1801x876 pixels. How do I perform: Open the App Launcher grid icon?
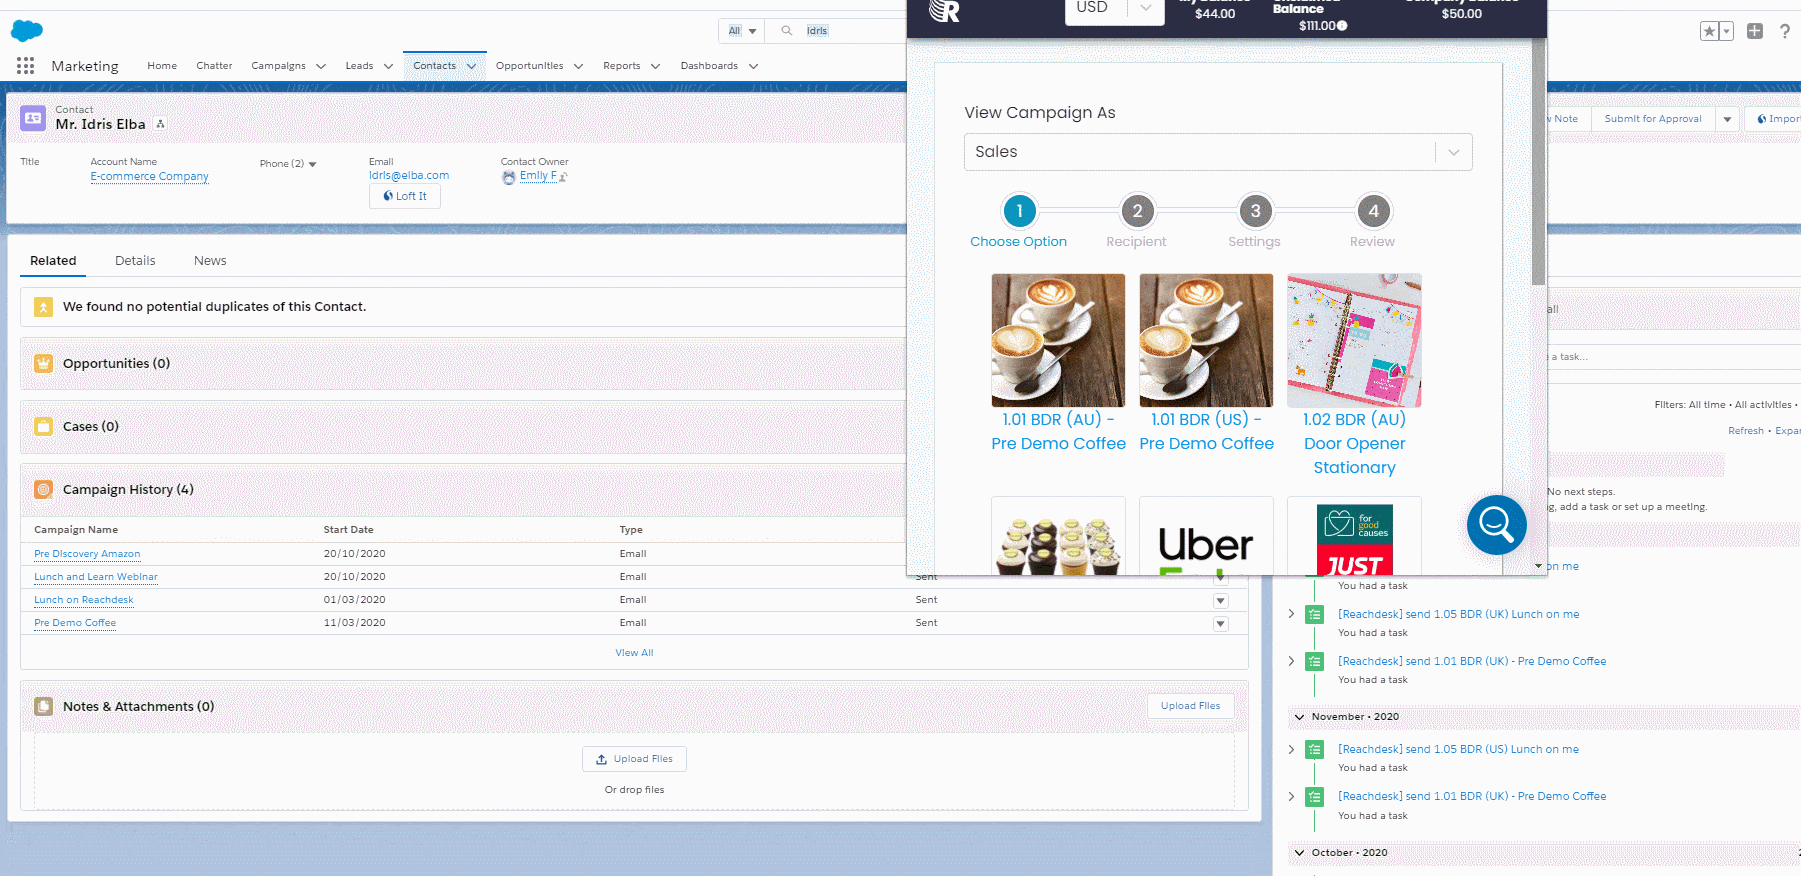click(26, 66)
